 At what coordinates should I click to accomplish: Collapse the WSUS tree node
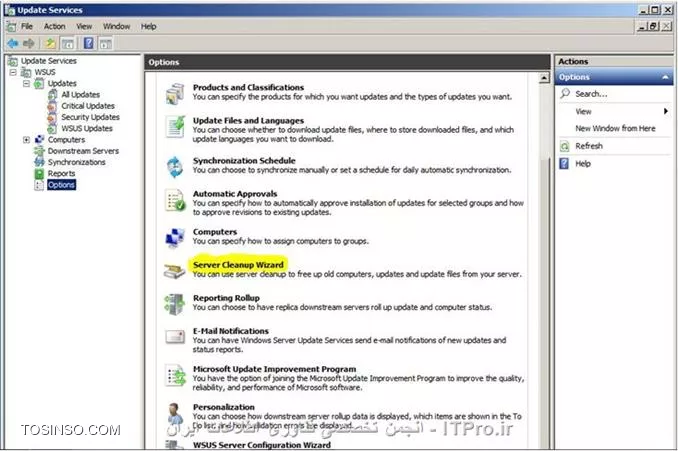pos(13,72)
